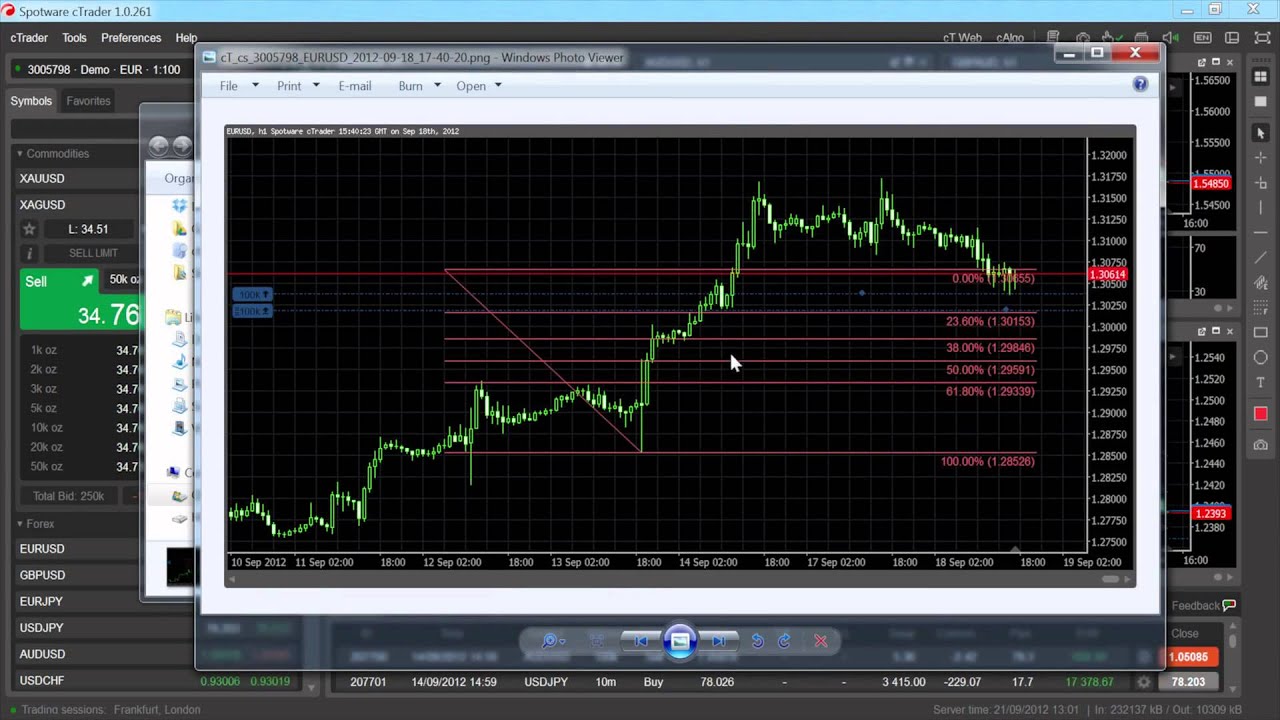Open the cT Web link

pos(962,38)
